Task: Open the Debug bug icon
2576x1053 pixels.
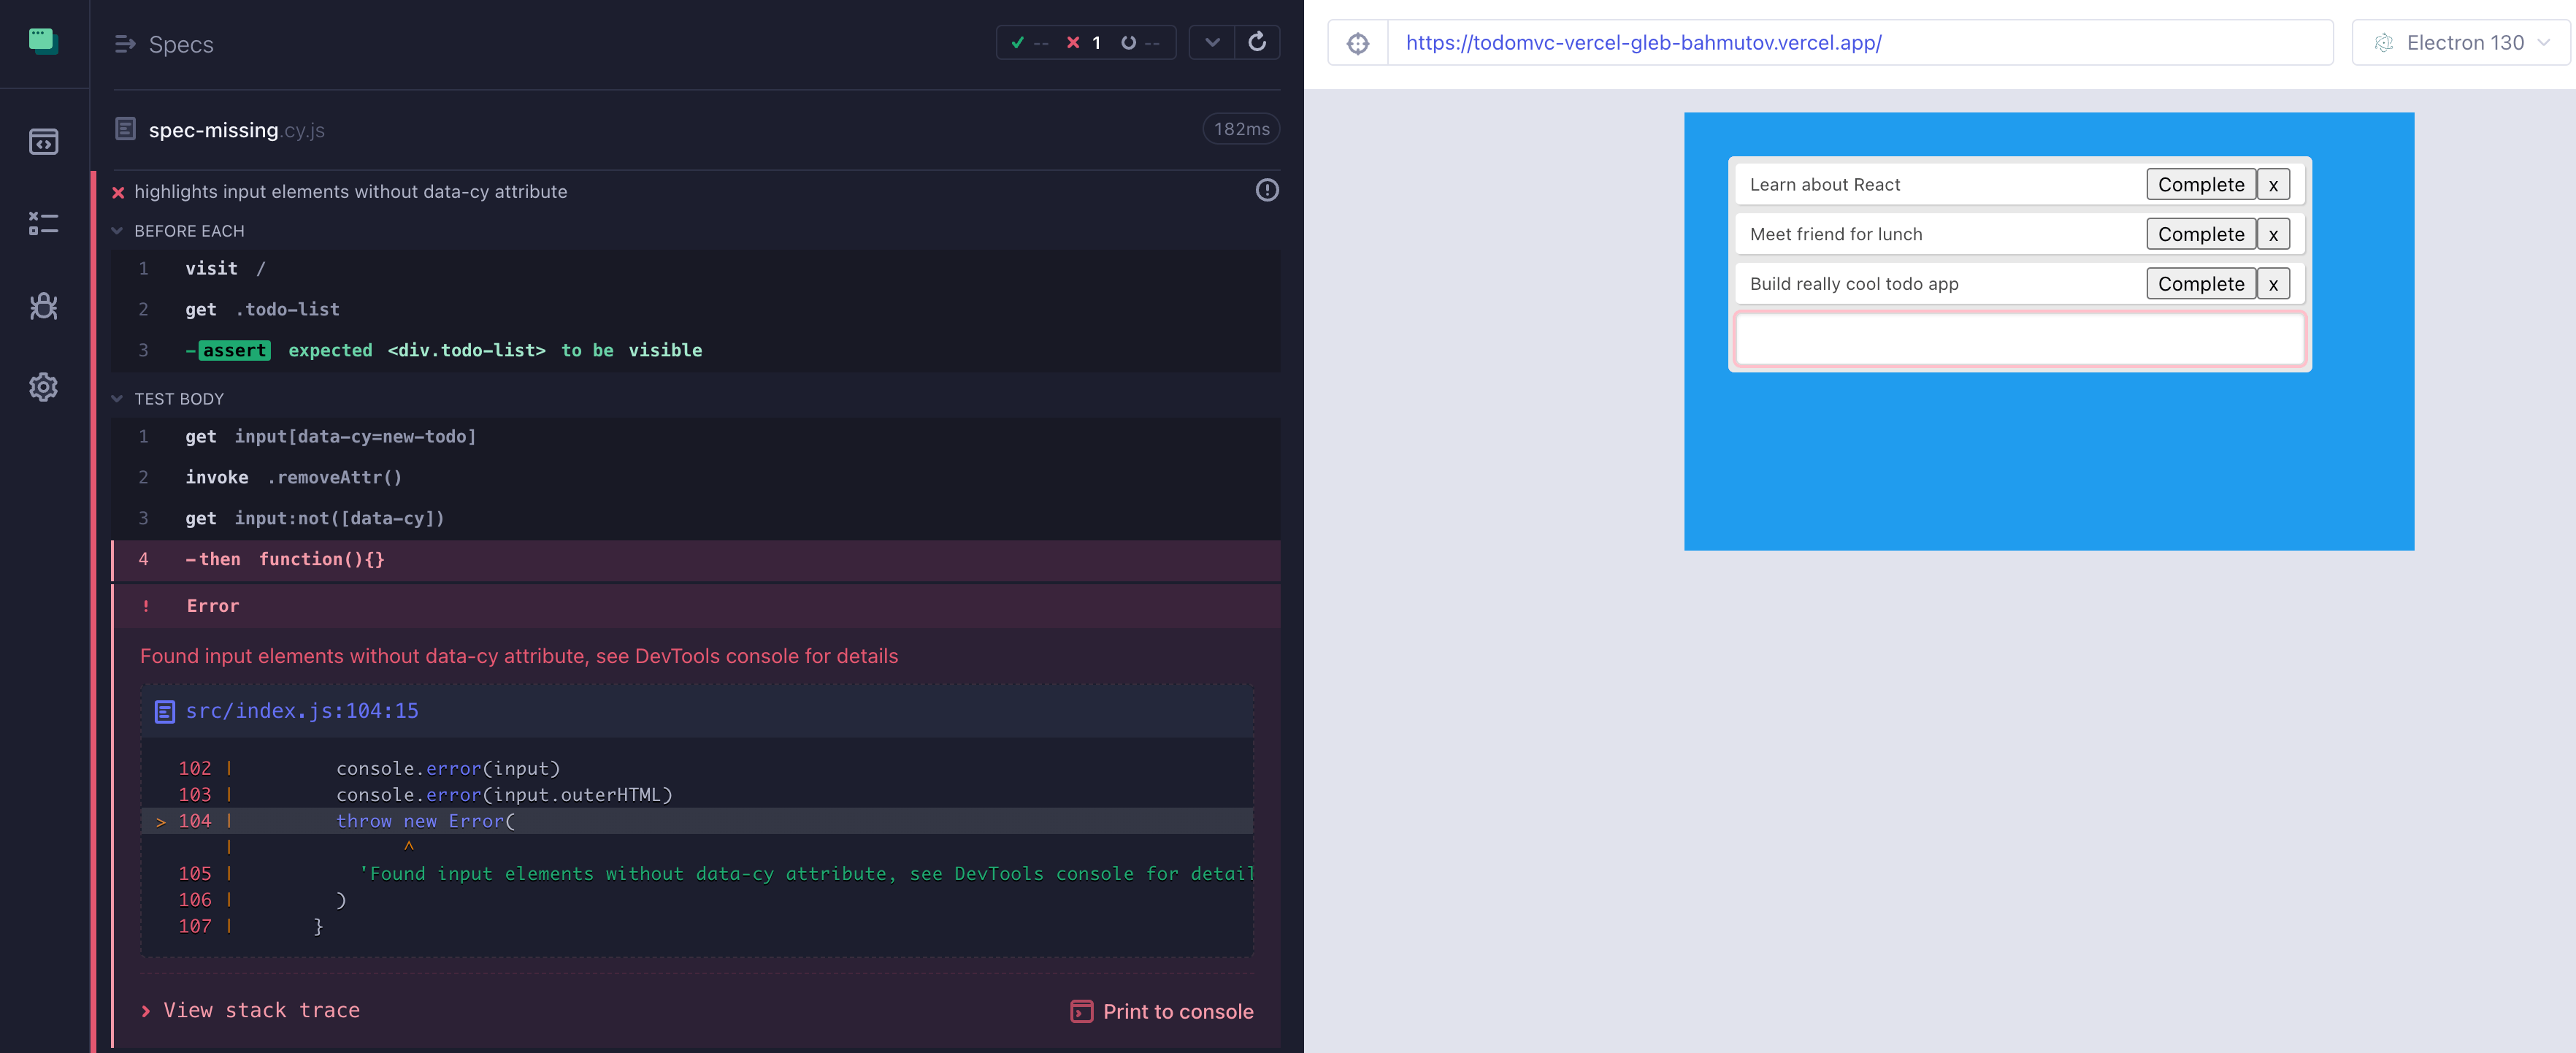Action: pos(43,306)
